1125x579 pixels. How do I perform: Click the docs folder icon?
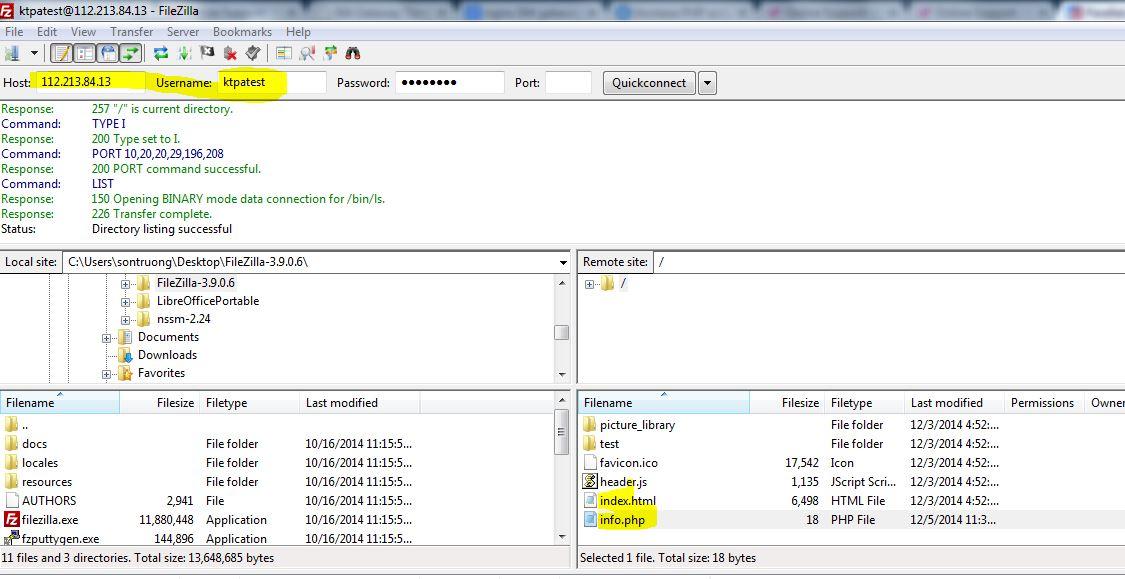click(x=11, y=443)
